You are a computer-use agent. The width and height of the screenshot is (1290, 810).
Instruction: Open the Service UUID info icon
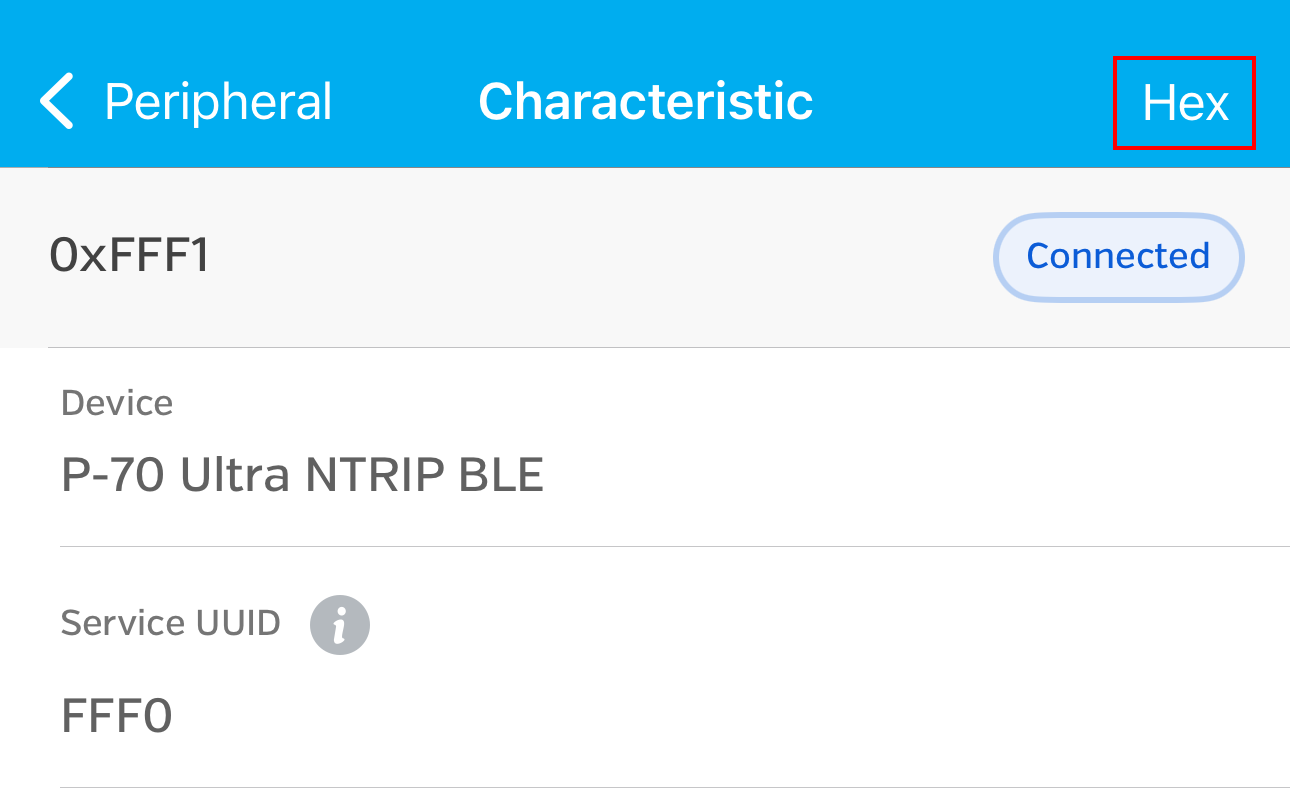(x=339, y=625)
